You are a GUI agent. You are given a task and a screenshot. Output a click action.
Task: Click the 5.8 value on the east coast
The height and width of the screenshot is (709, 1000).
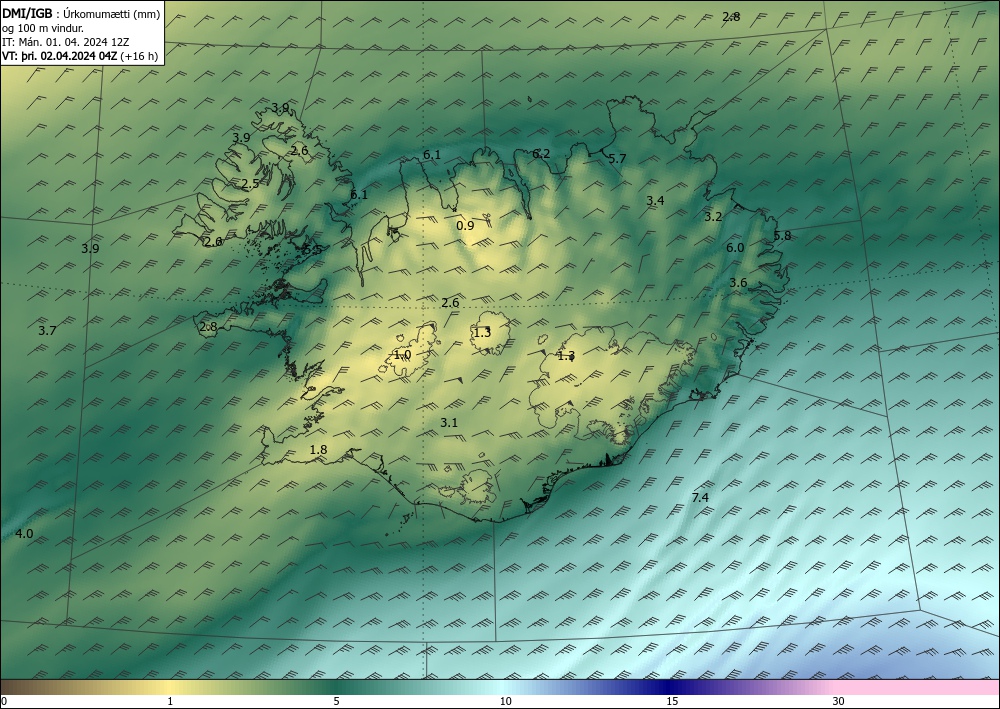coord(782,236)
